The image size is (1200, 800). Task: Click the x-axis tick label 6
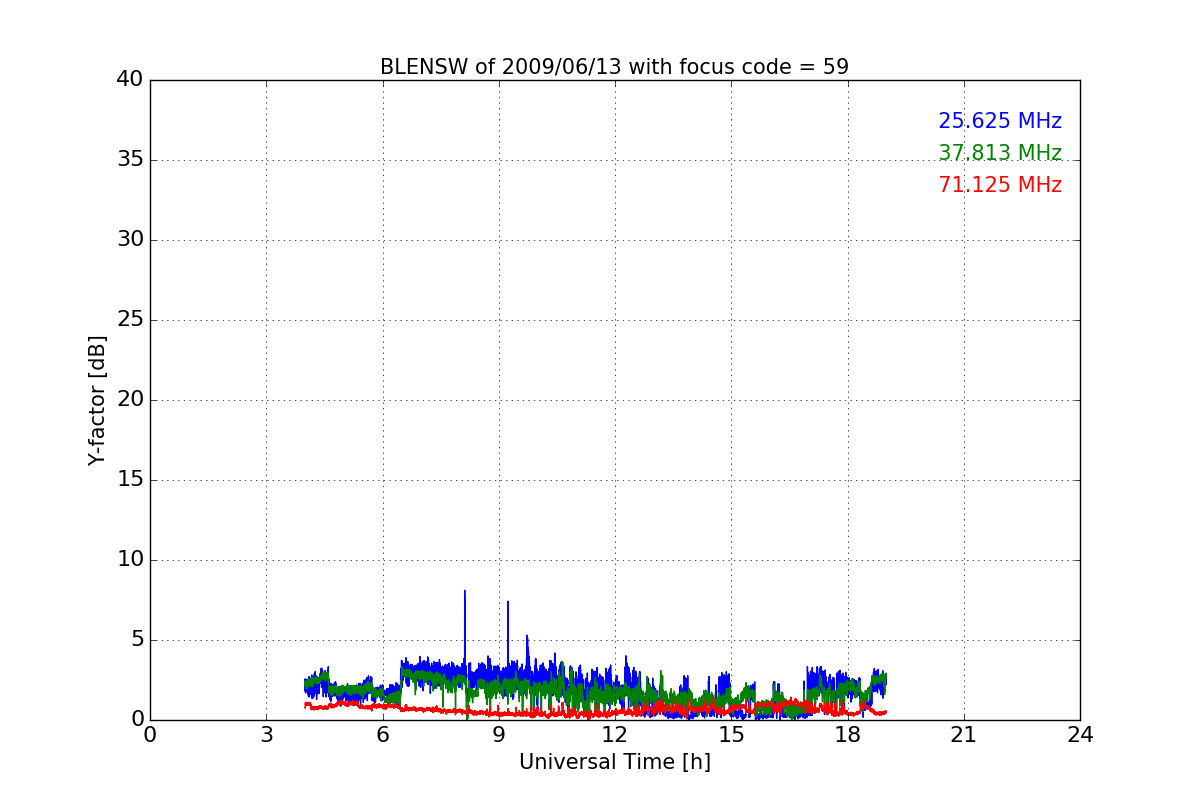(382, 734)
